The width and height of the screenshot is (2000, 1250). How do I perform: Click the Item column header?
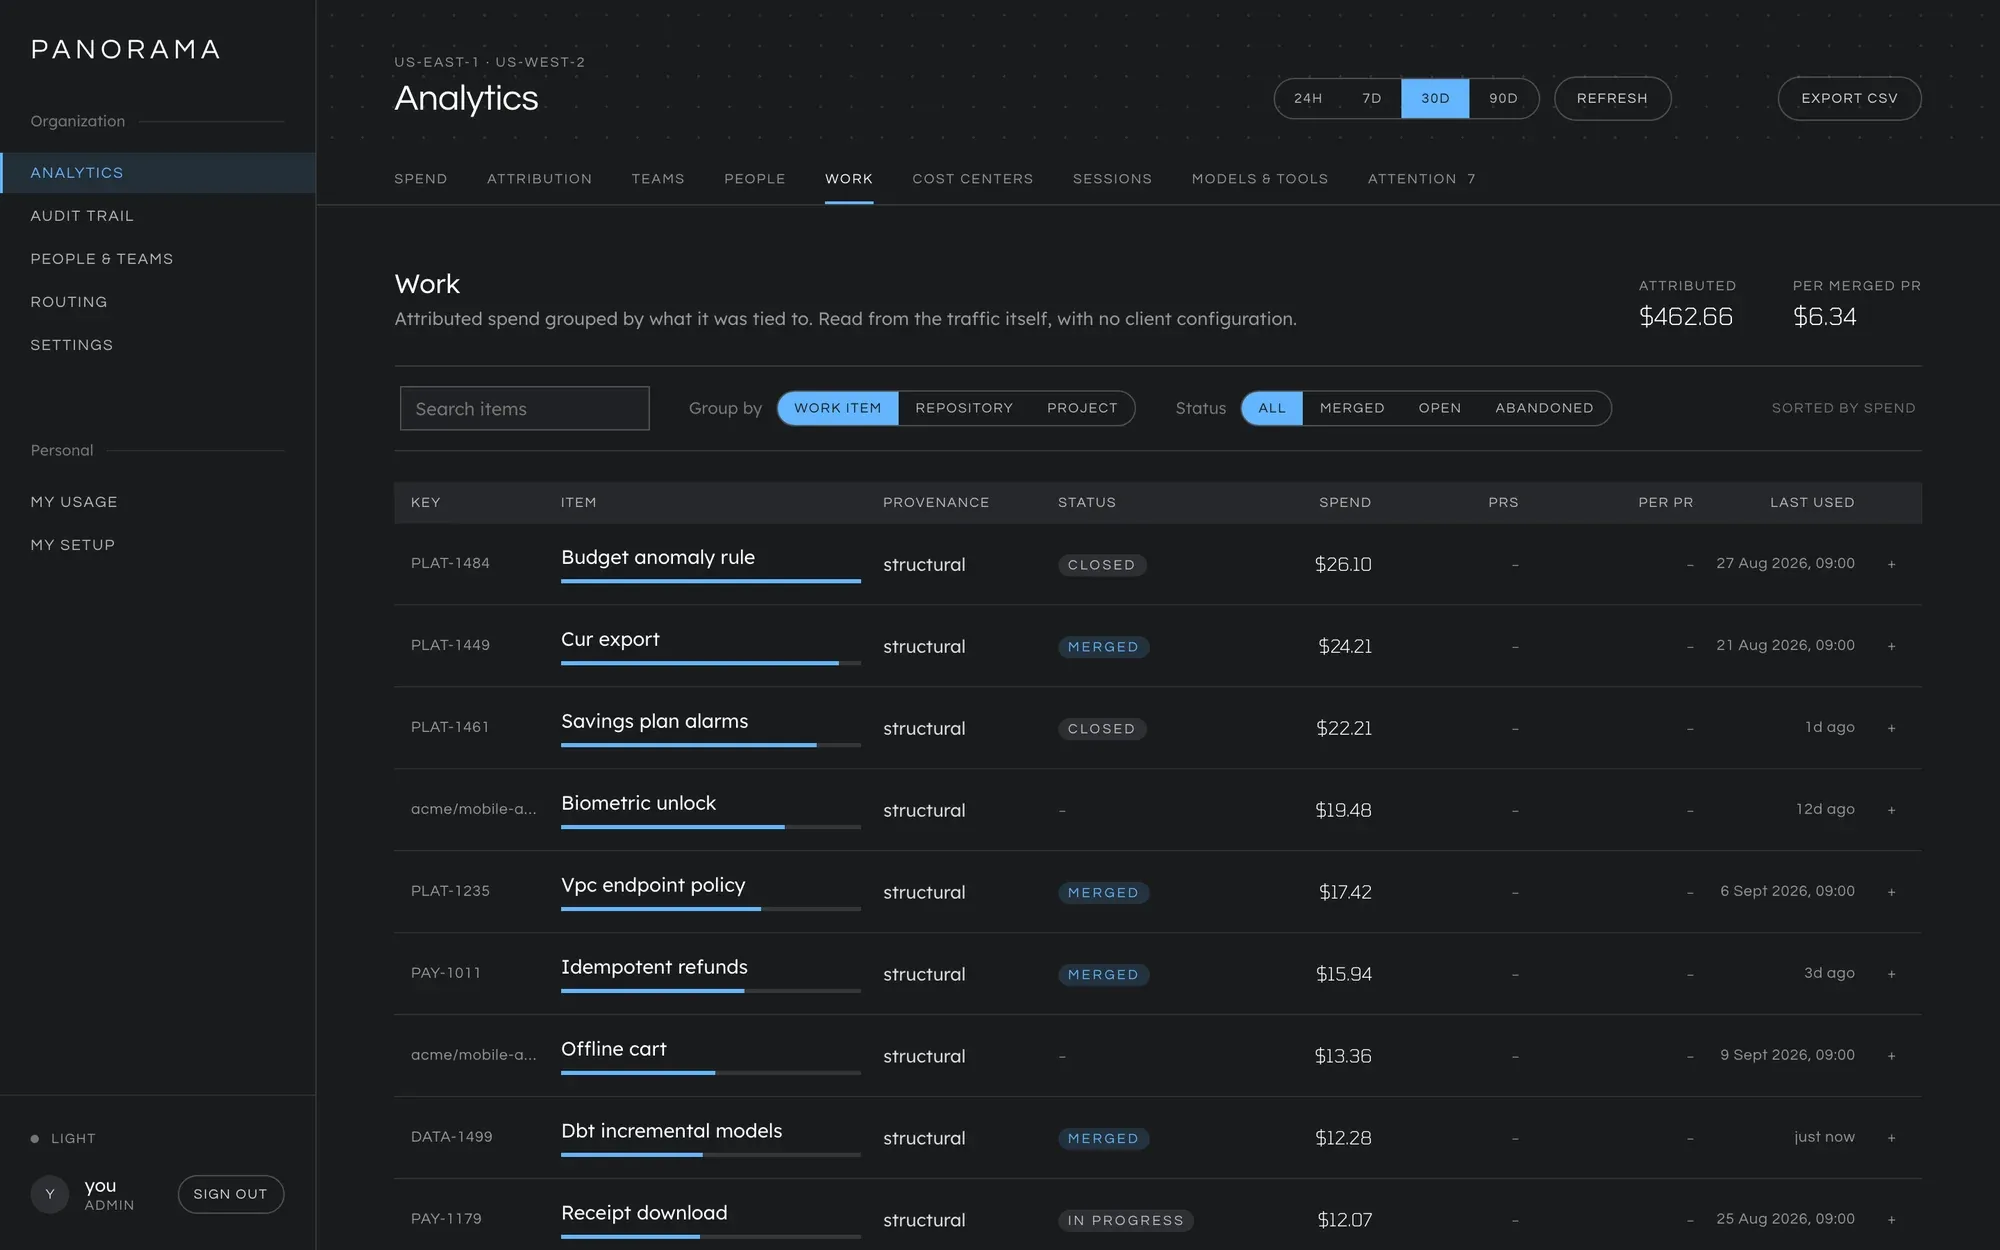[x=578, y=502]
